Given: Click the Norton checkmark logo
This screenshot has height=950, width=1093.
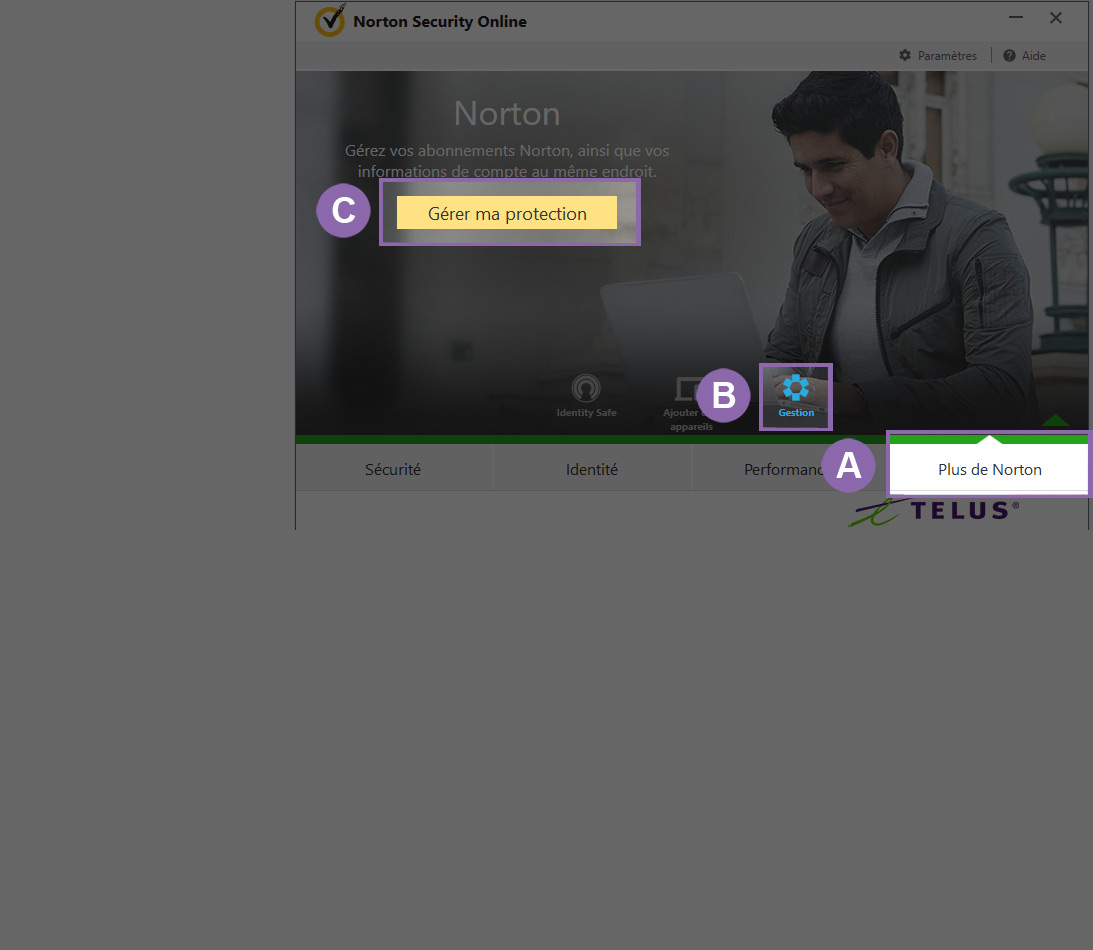Looking at the screenshot, I should pyautogui.click(x=330, y=20).
